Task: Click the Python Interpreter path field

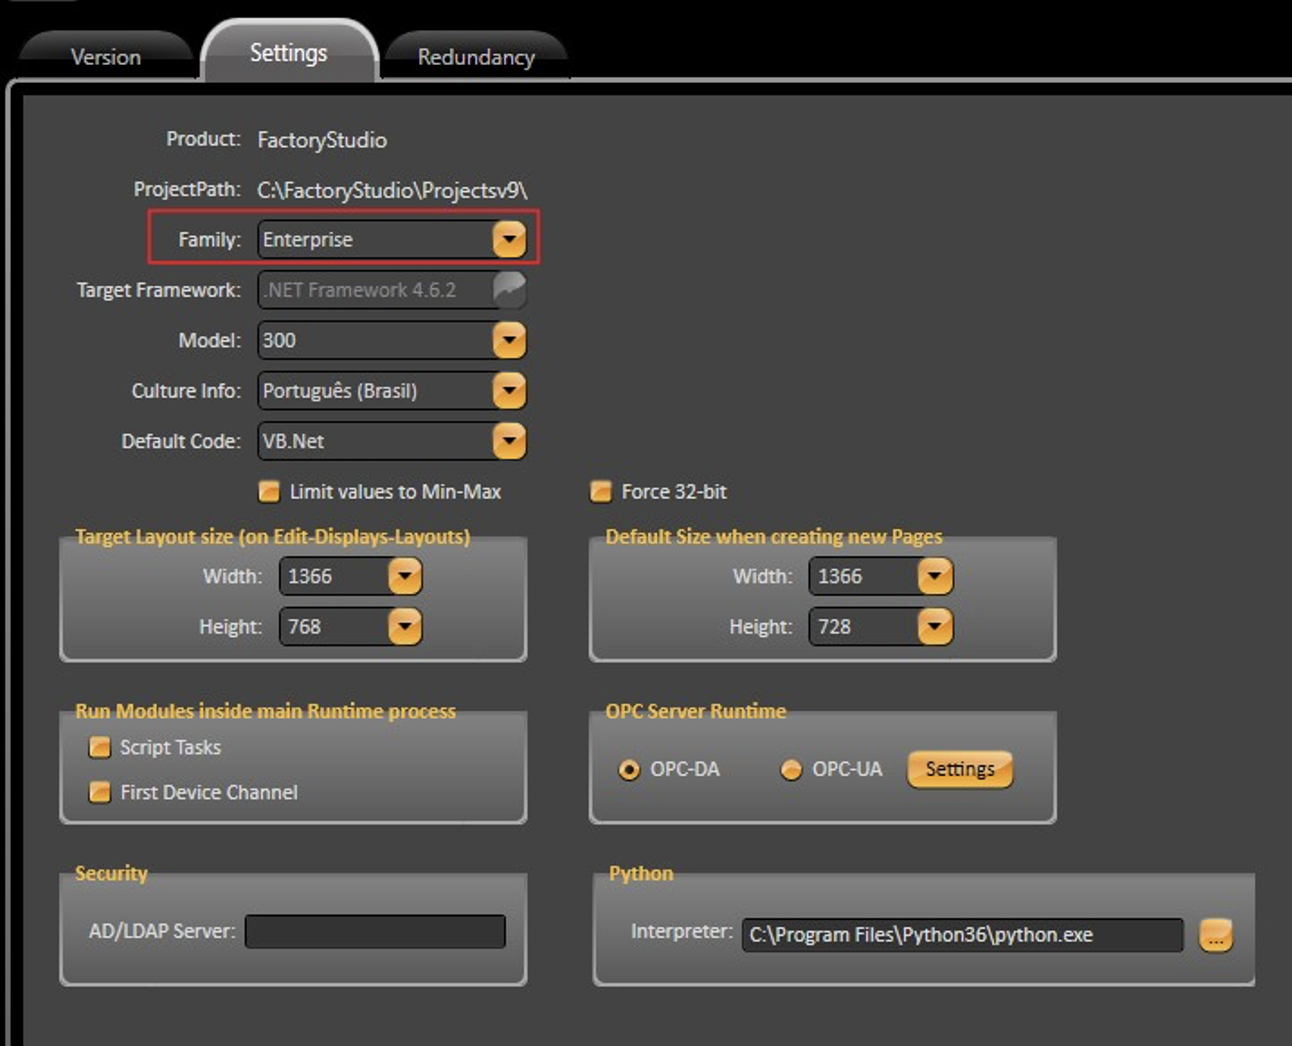Action: coord(962,935)
